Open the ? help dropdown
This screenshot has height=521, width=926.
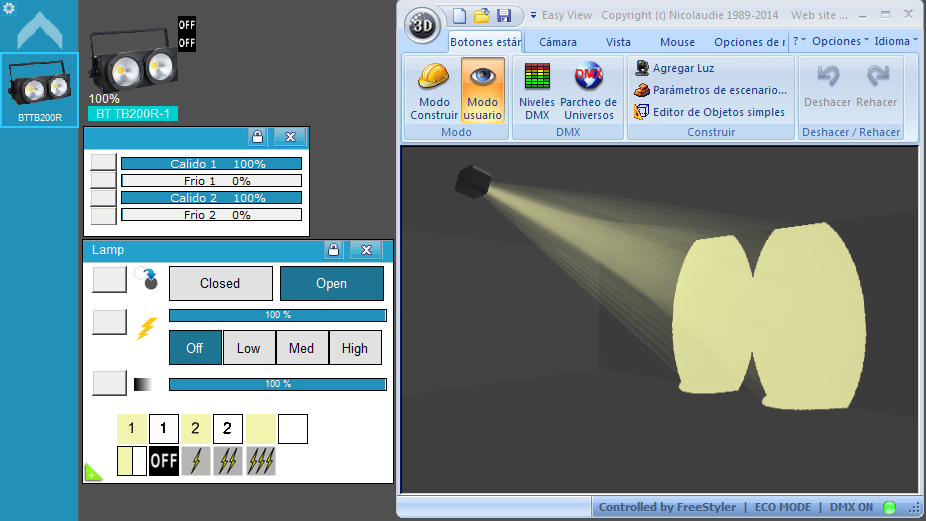pos(799,41)
